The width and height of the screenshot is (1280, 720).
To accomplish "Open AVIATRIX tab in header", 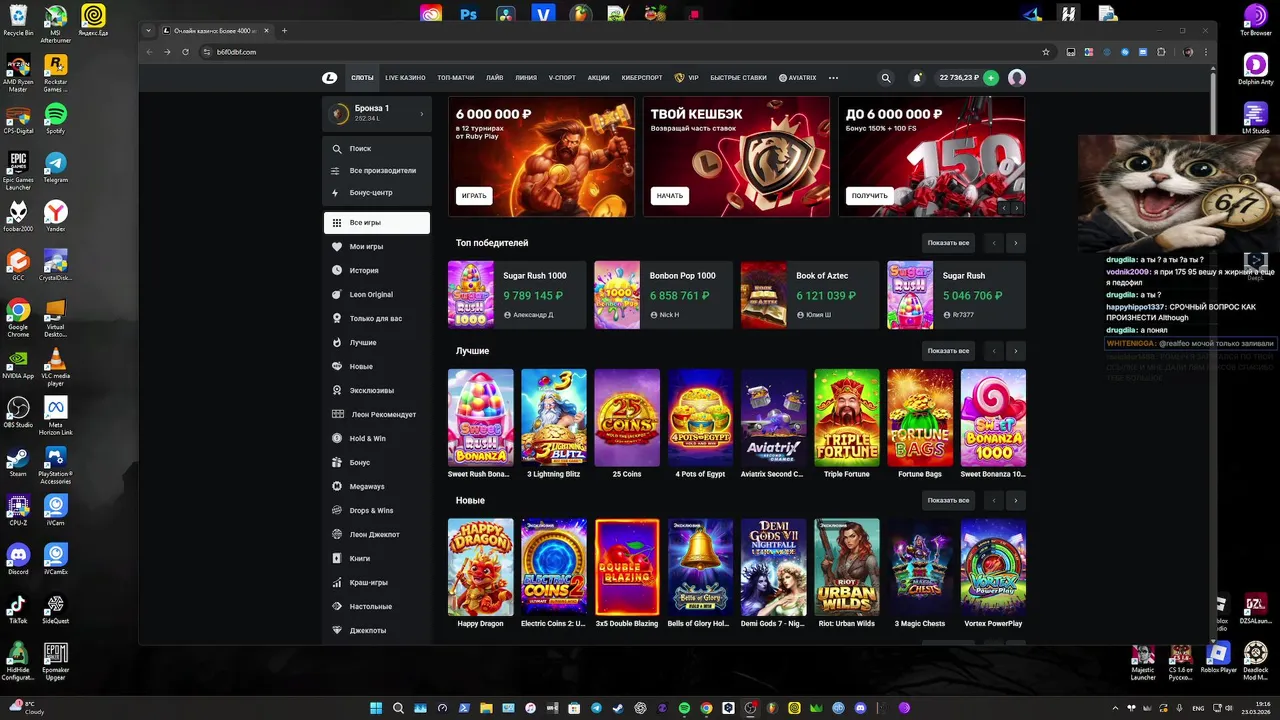I will pos(798,78).
